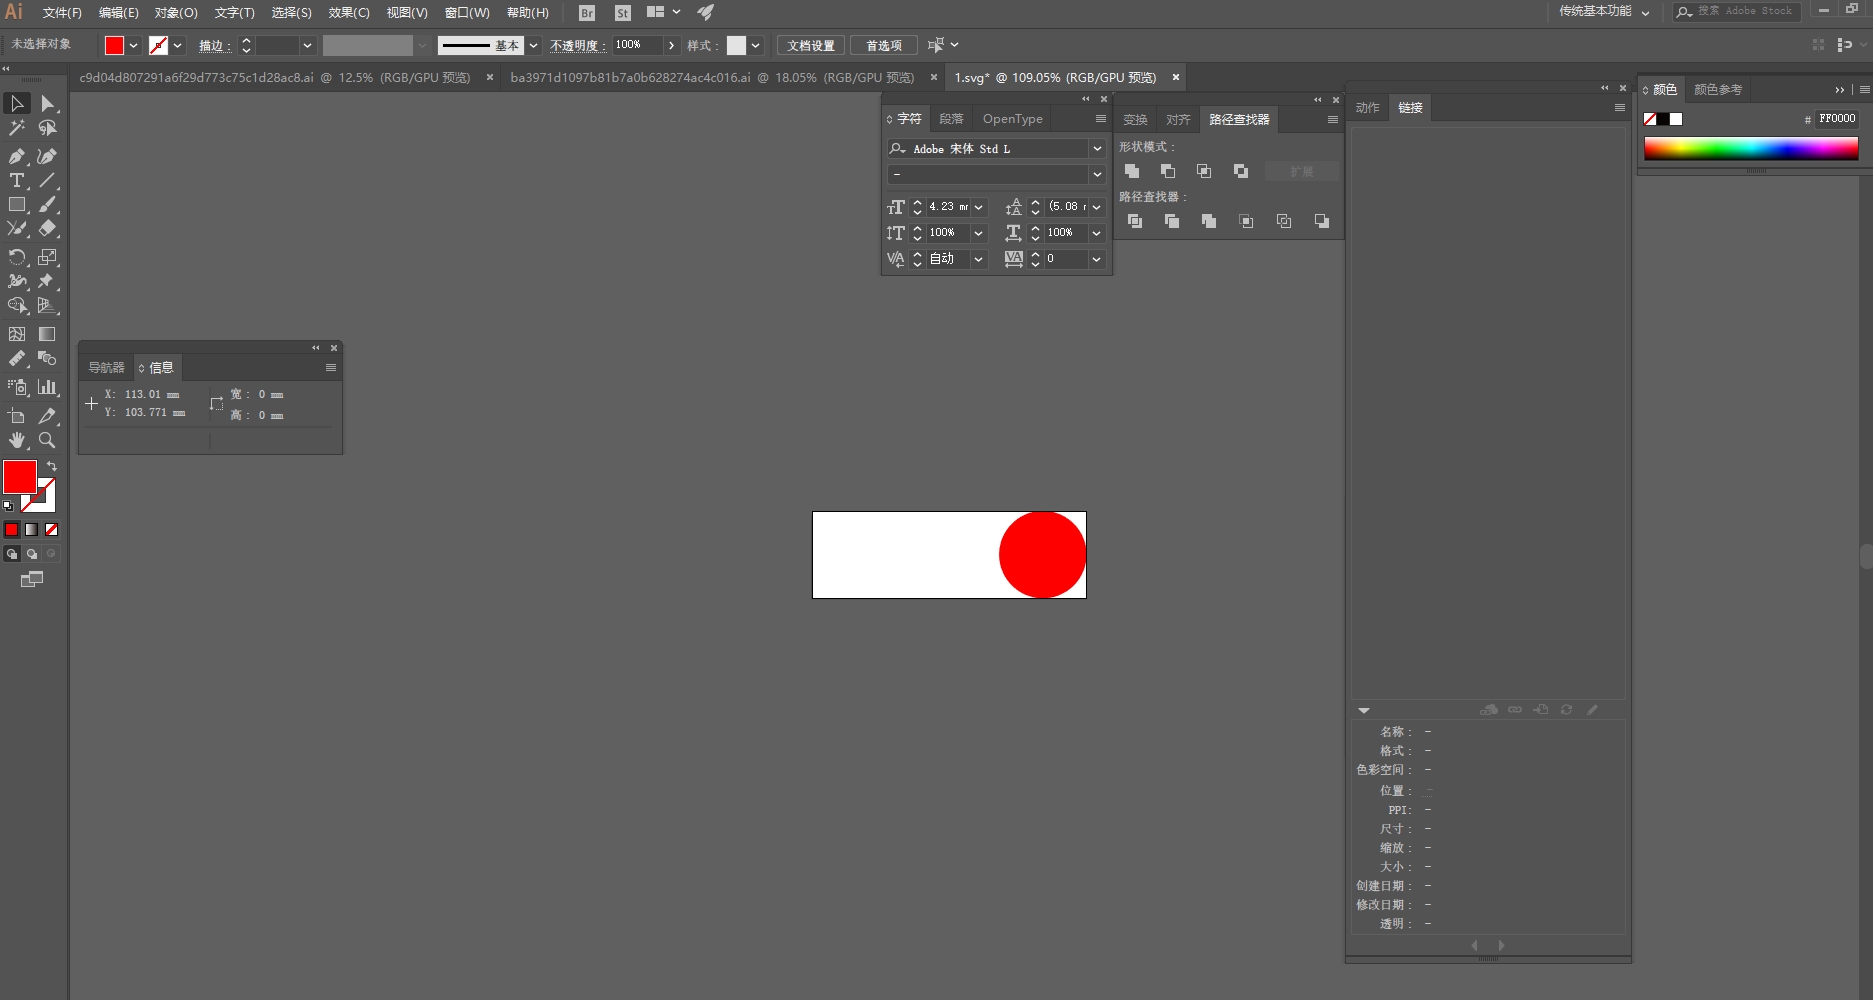Switch to the 段落 tab

(x=951, y=119)
